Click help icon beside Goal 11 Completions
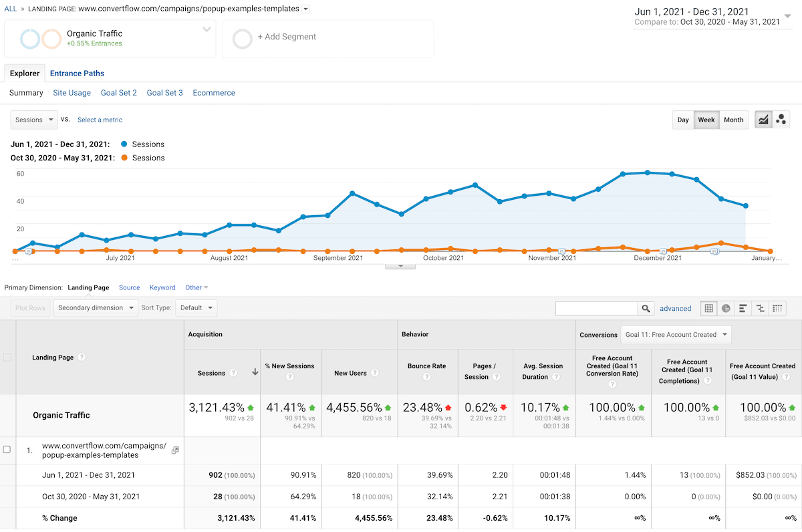The image size is (802, 532). point(708,381)
